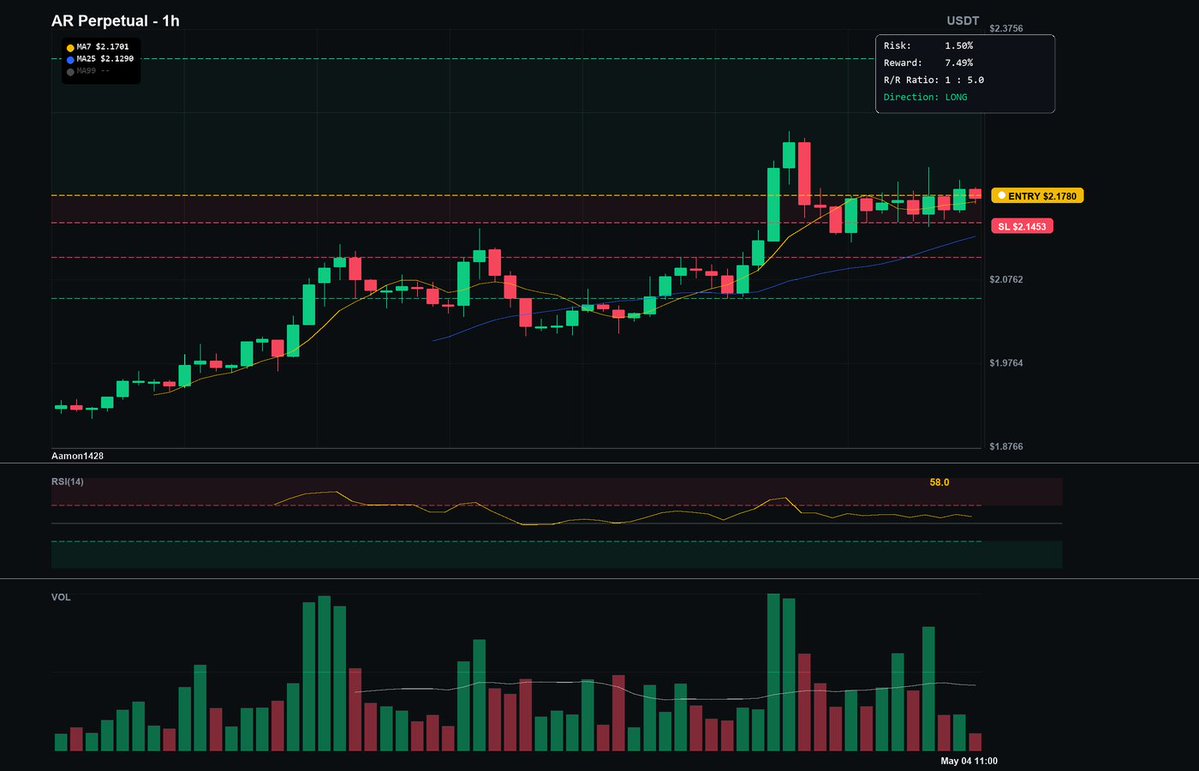Click the Aamon1428 author label
The image size is (1199, 771).
[77, 456]
